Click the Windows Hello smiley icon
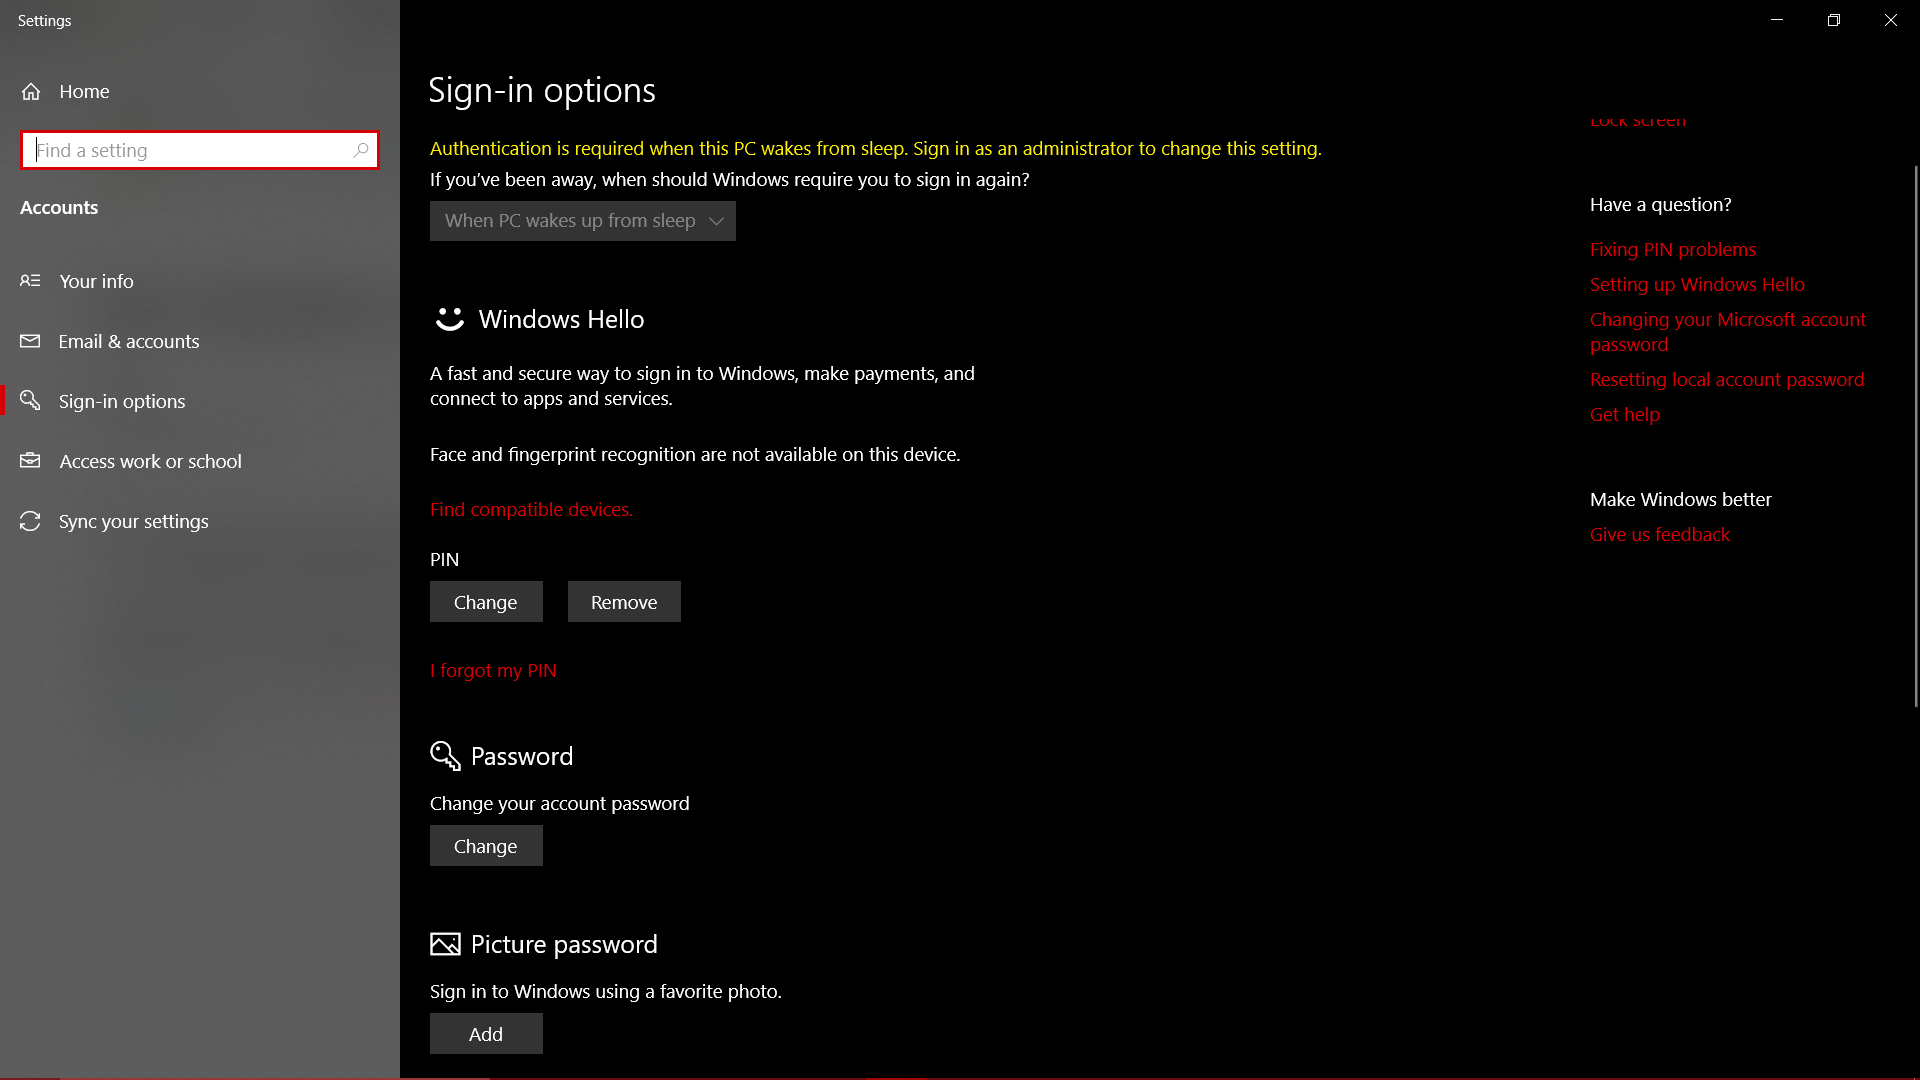1920x1080 pixels. (x=449, y=319)
